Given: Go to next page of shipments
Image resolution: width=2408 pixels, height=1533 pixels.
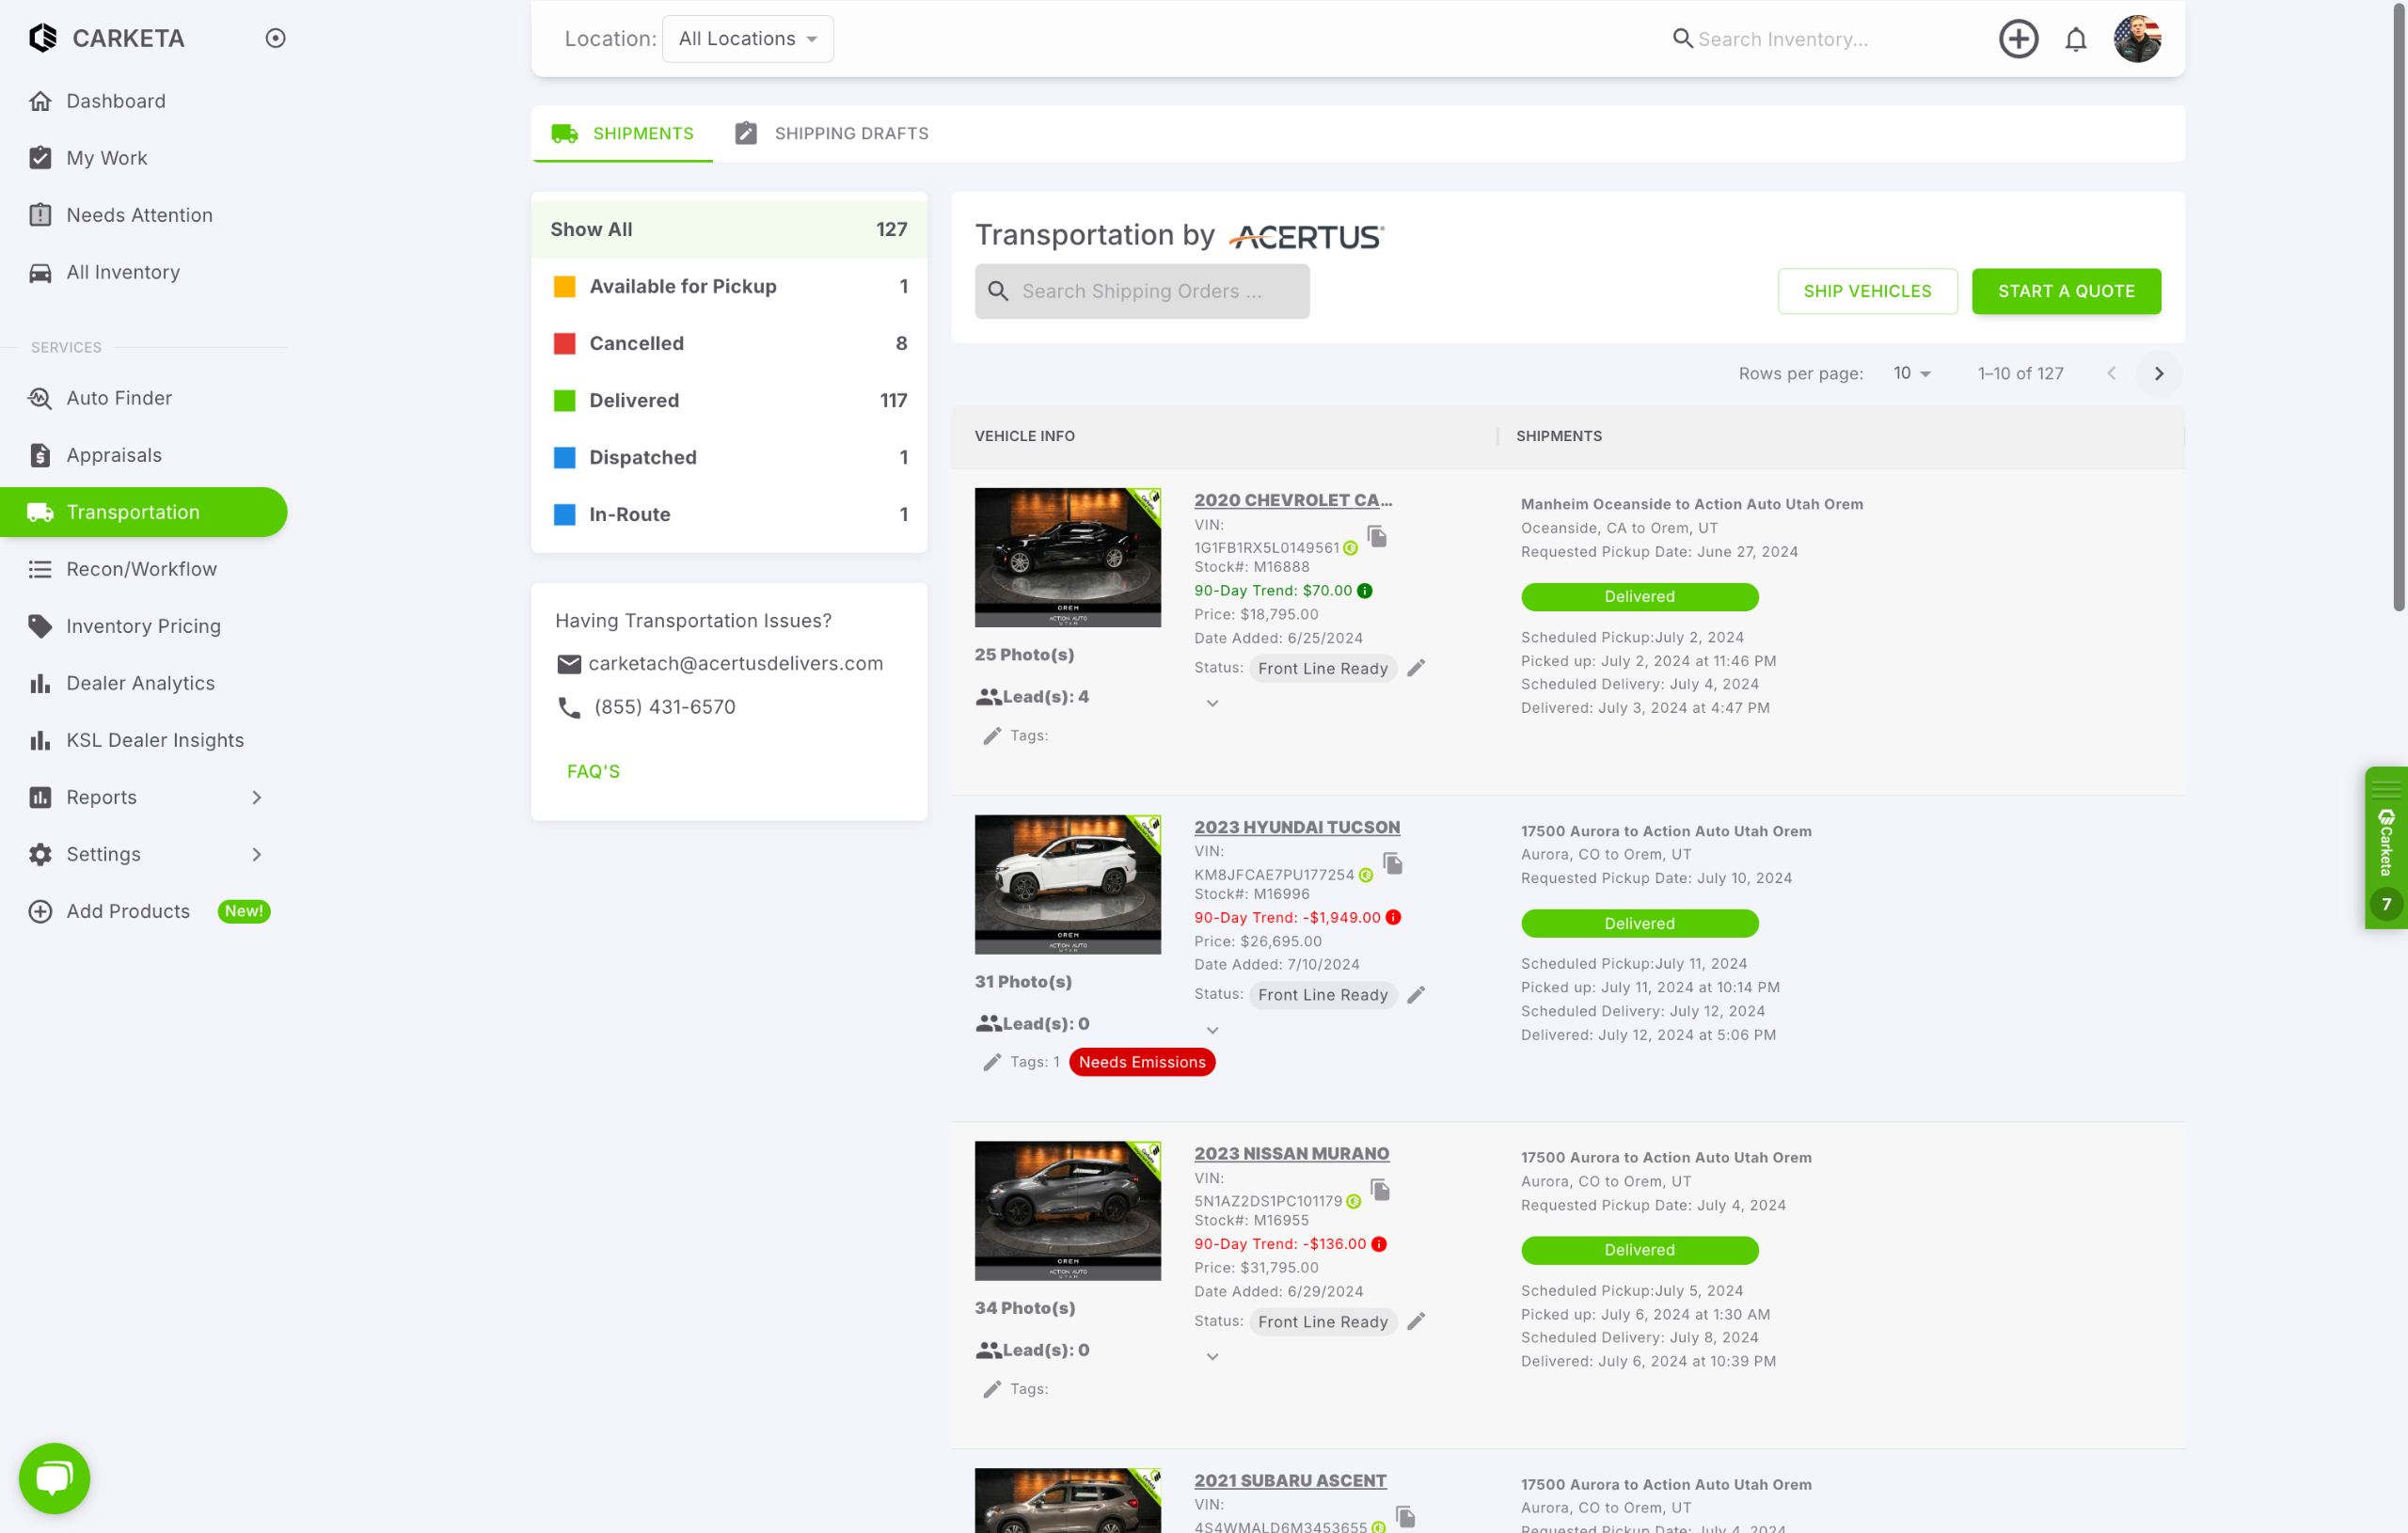Looking at the screenshot, I should click(x=2158, y=374).
